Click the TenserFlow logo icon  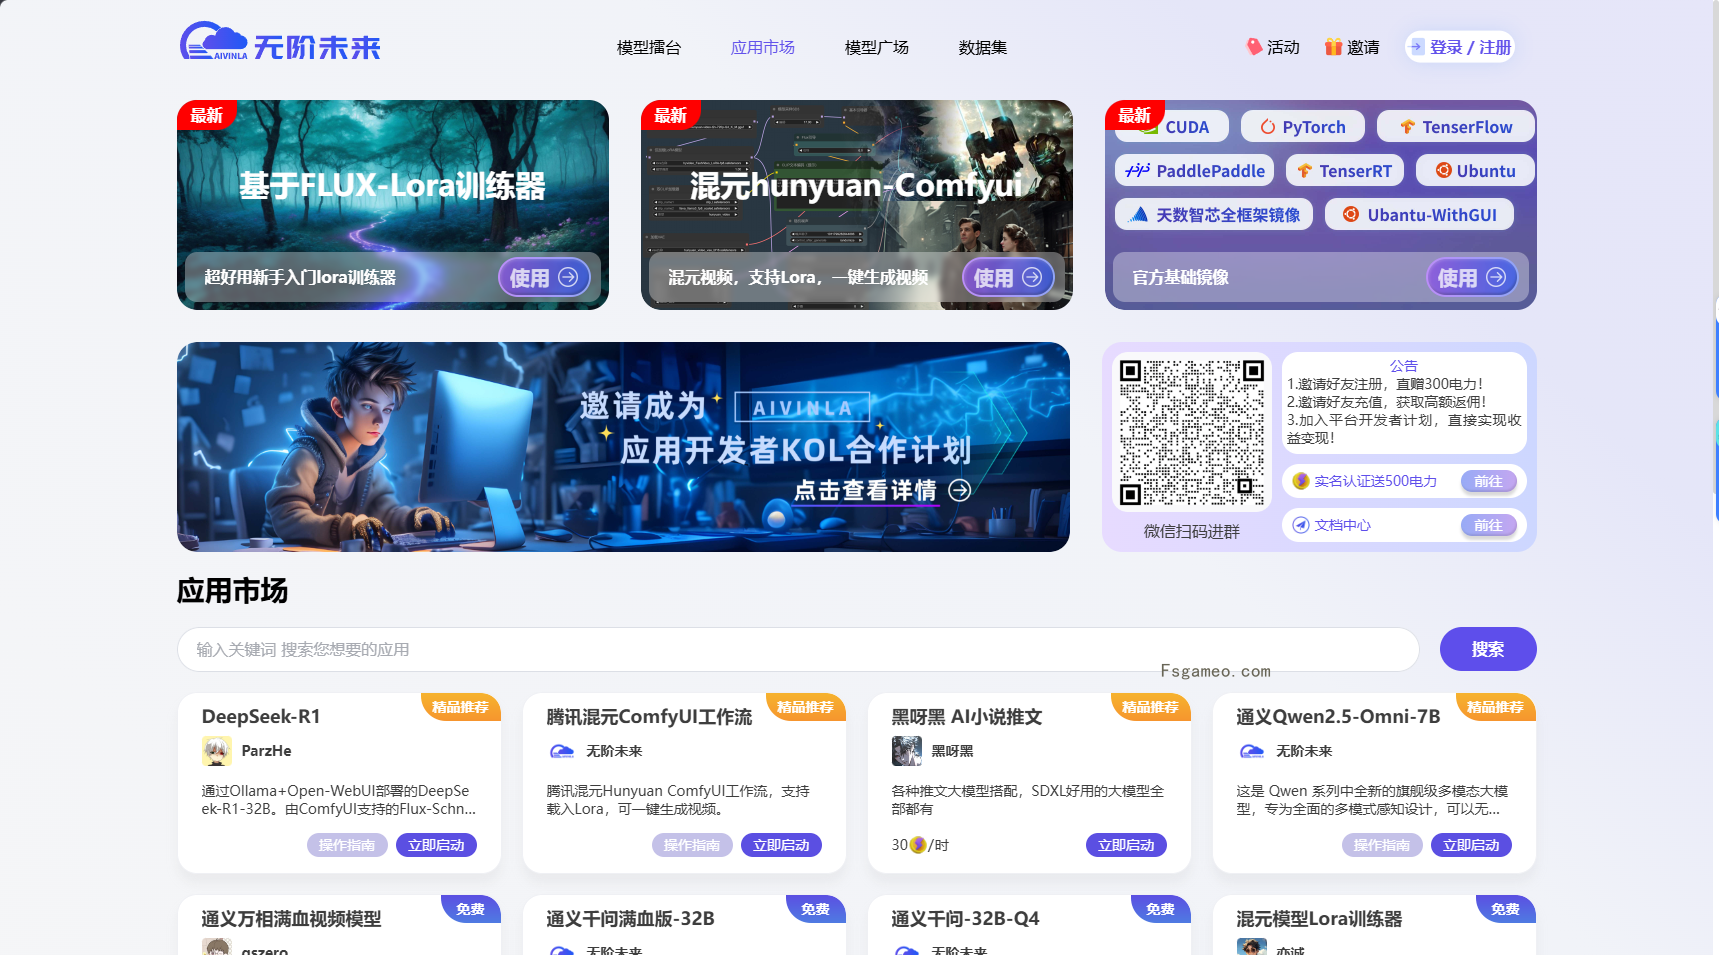[x=1408, y=127]
